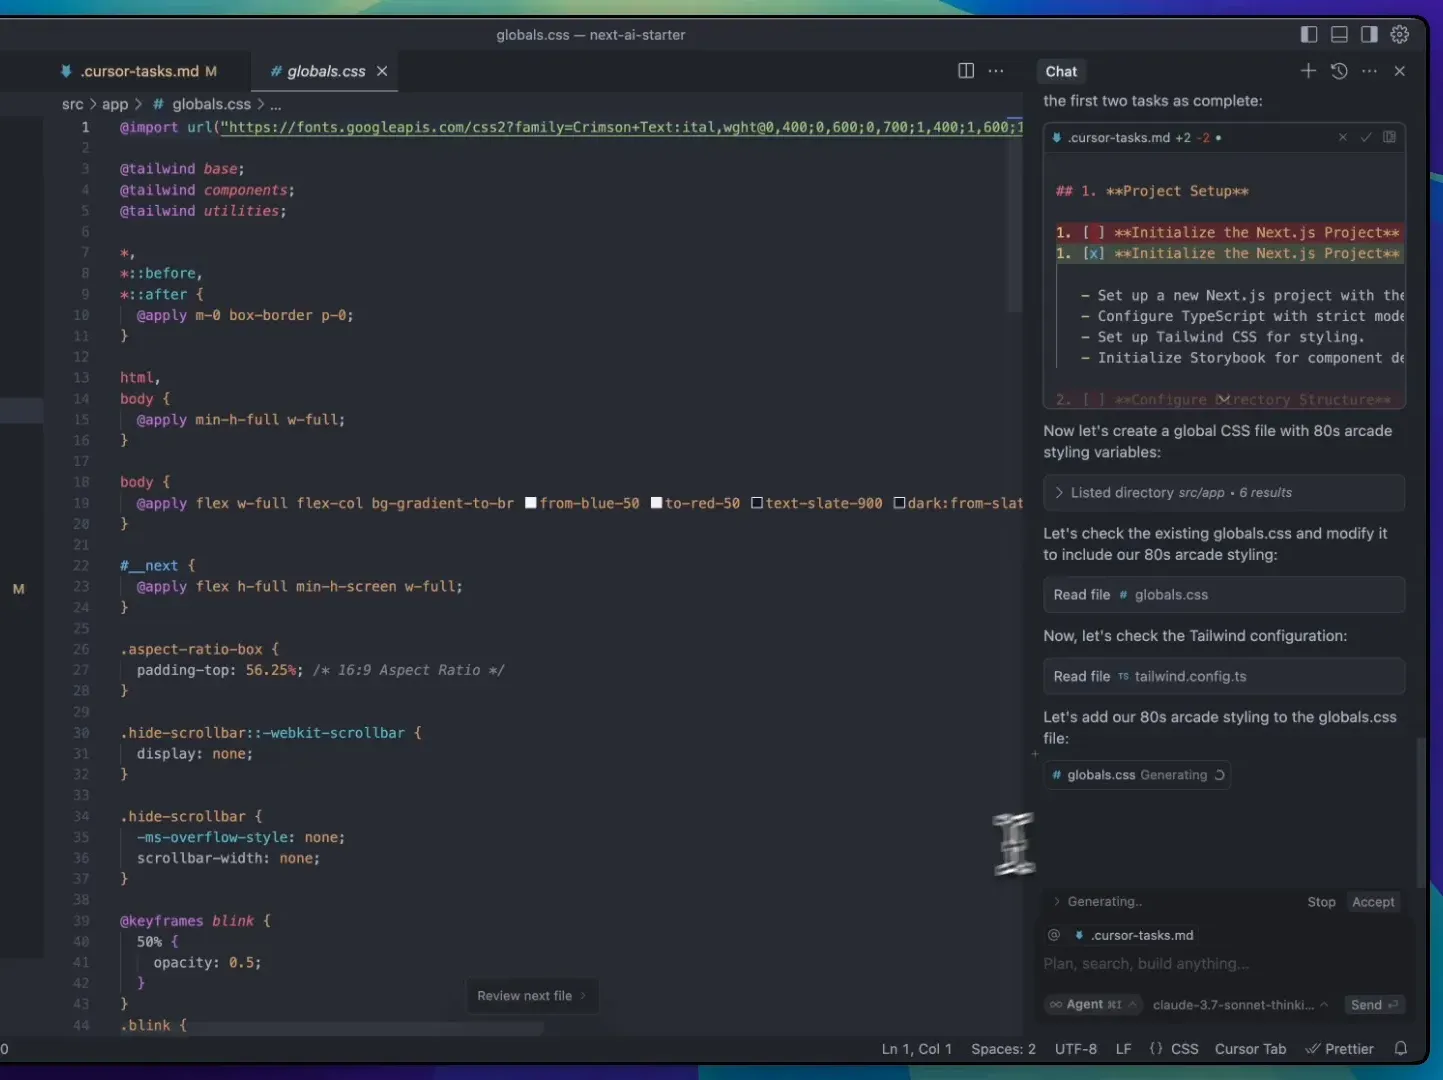
Task: Click Review next file button
Action: 532,995
